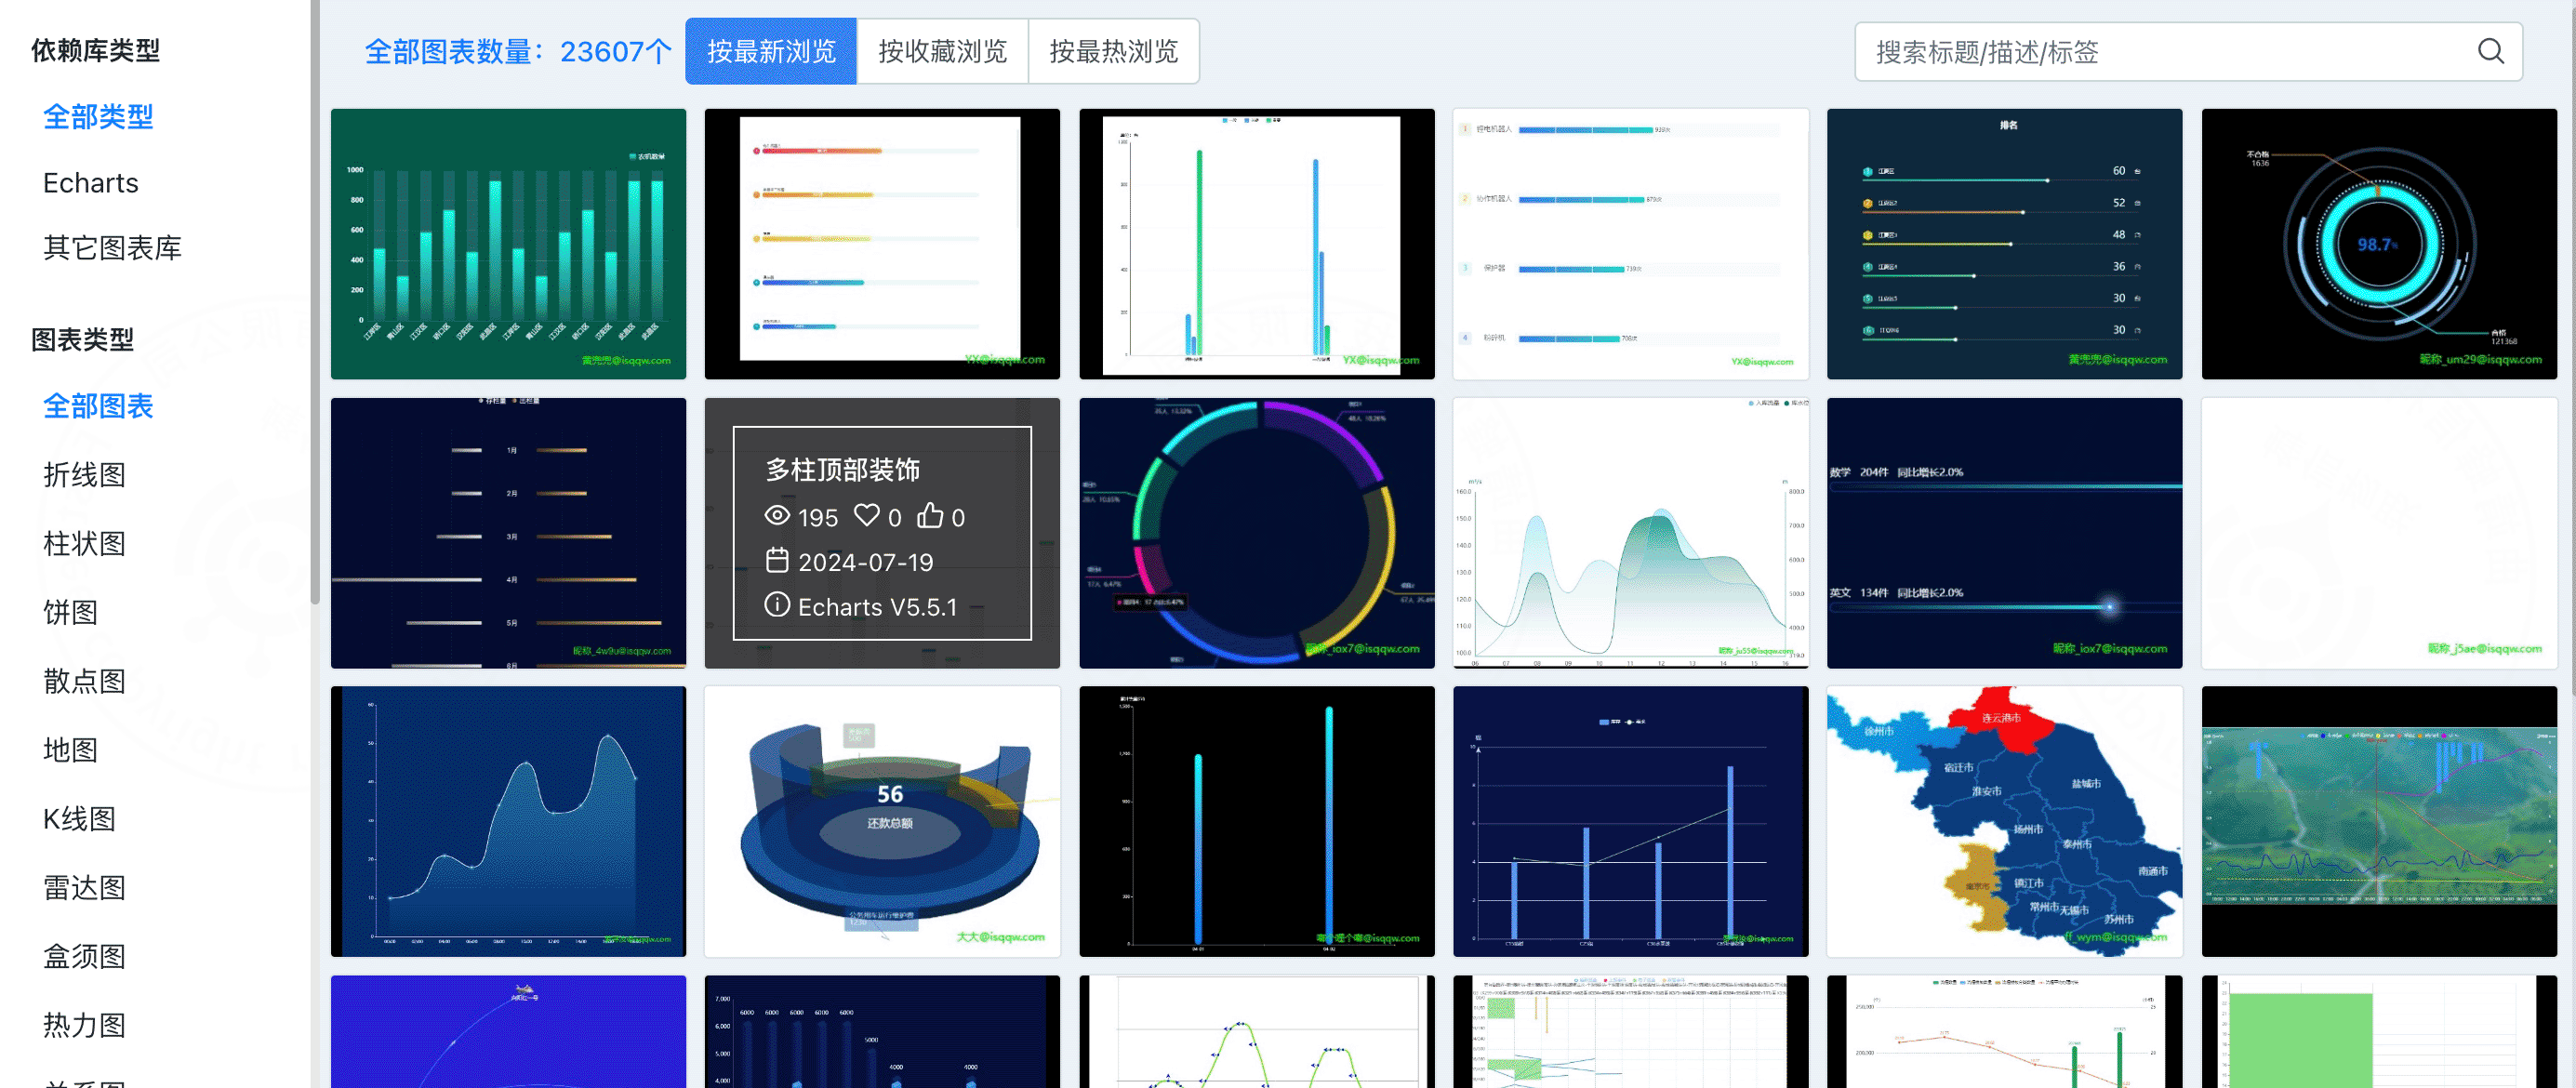Switch to 按最新浏览 tab
This screenshot has width=2576, height=1088.
click(x=771, y=51)
